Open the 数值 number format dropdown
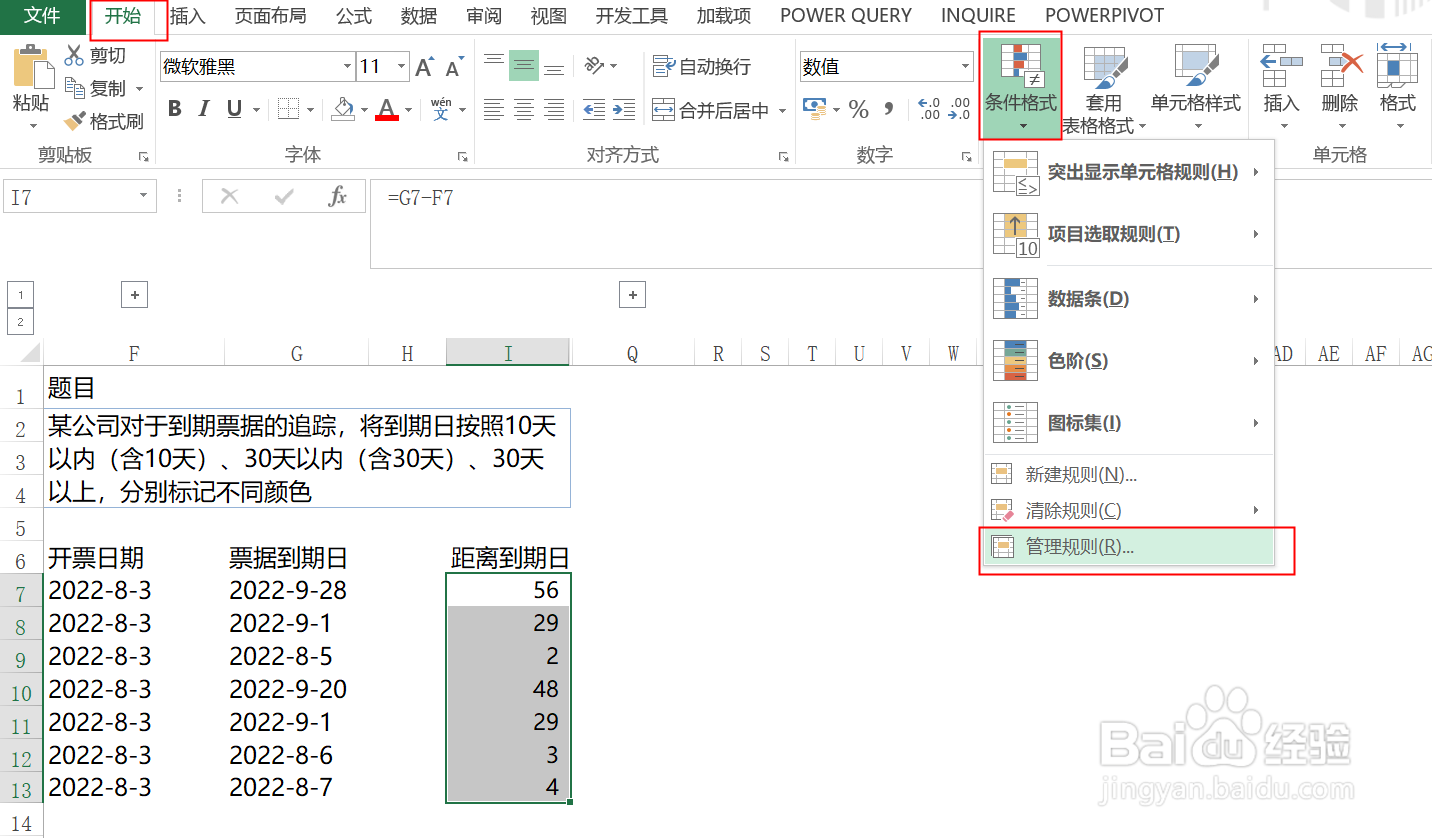Screen dimensions: 1432x838 tap(965, 67)
